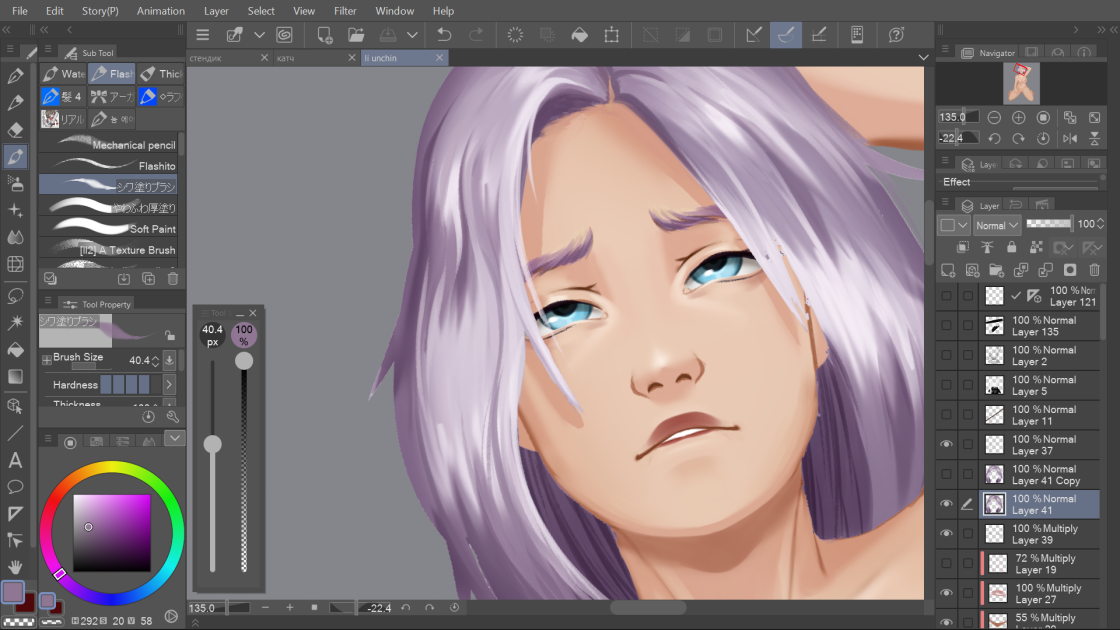Hide Layer 37 with eye icon

[946, 444]
